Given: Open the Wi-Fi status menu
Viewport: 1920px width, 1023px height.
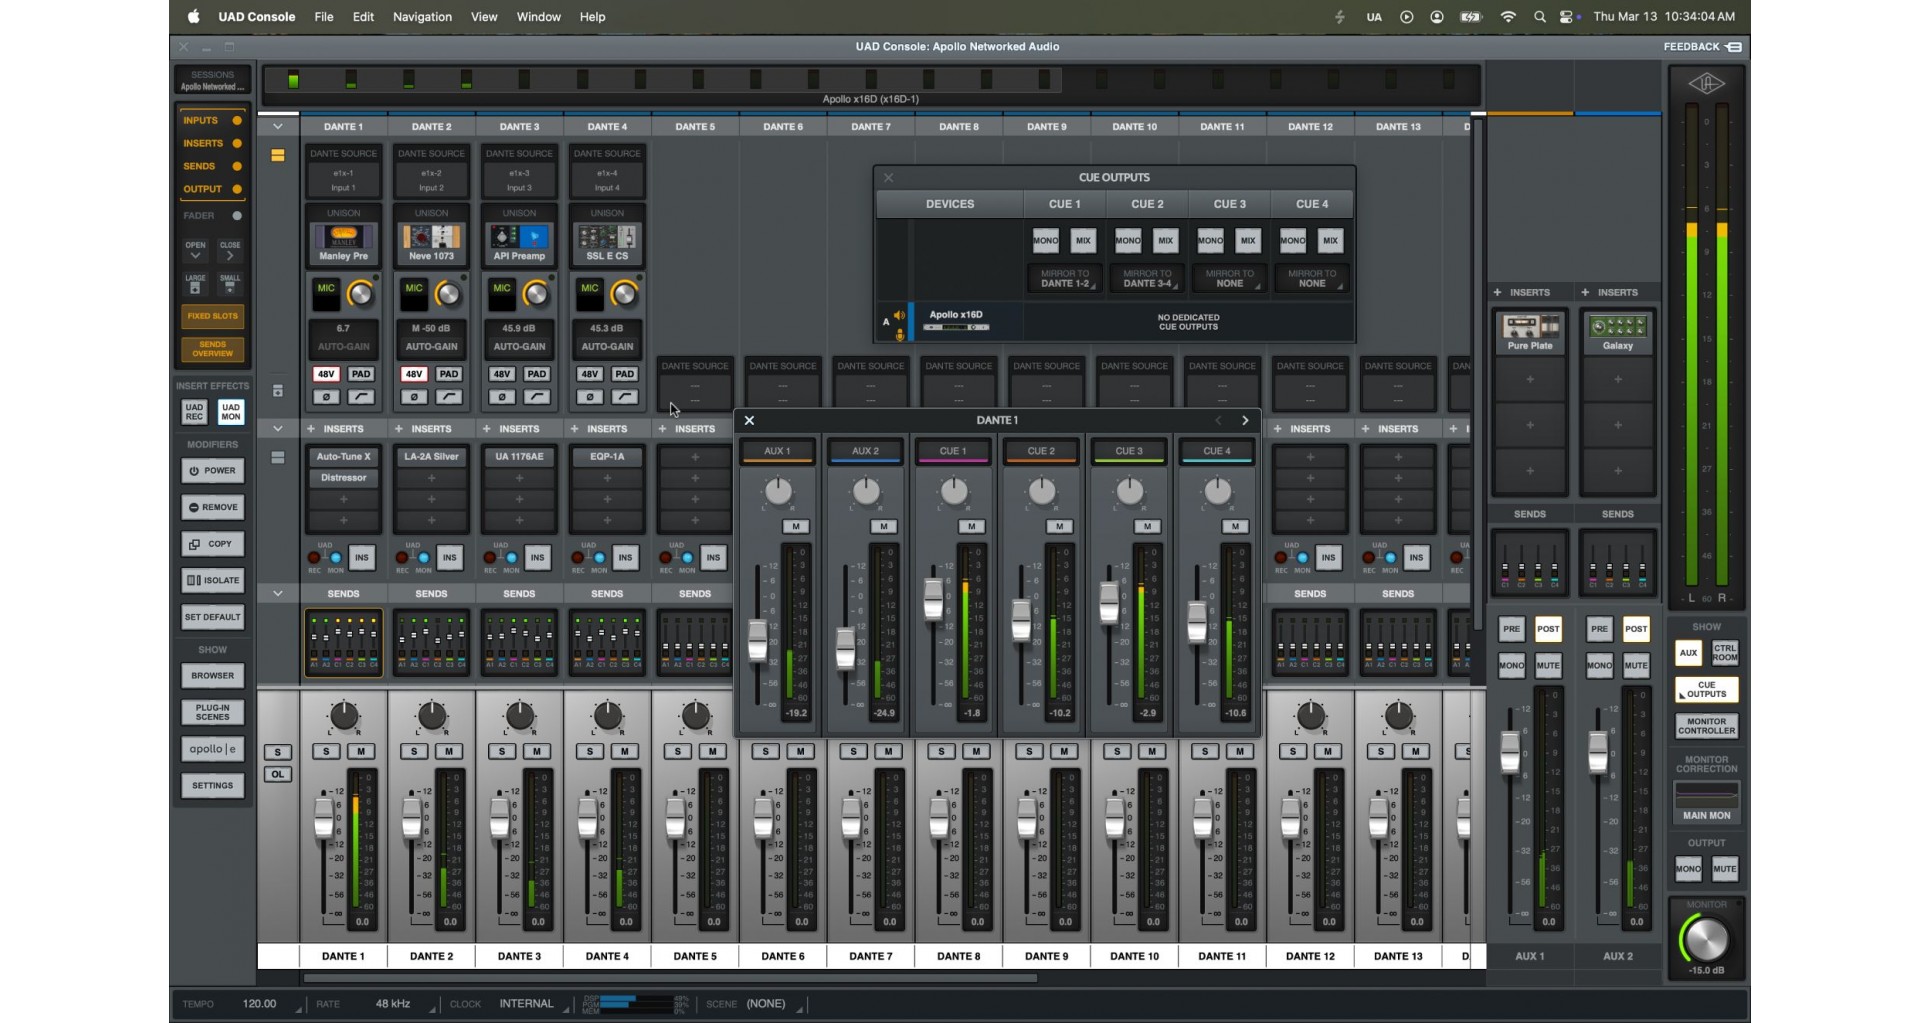Looking at the screenshot, I should coord(1508,17).
